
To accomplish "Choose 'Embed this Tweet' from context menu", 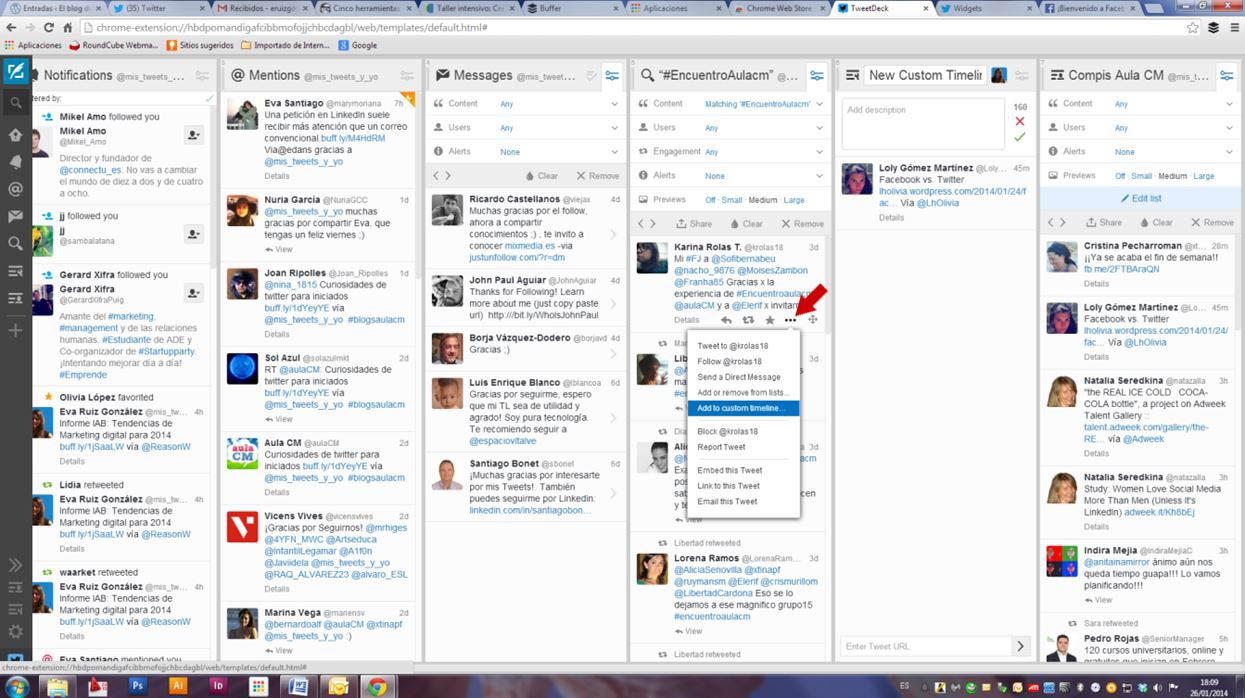I will pos(729,470).
